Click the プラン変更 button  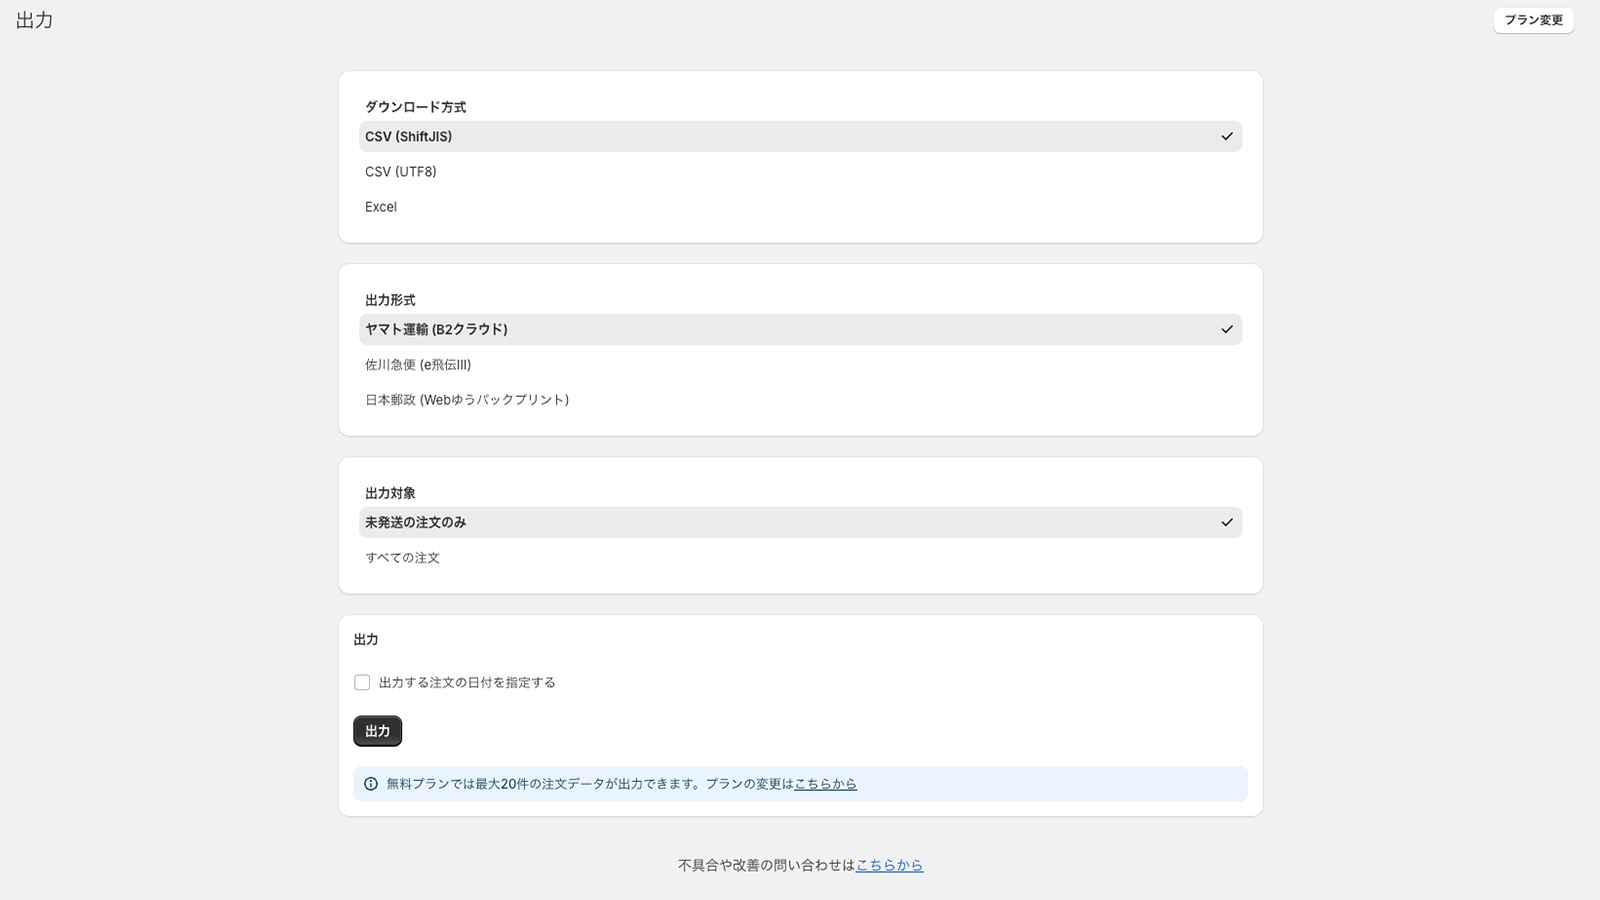[1533, 20]
